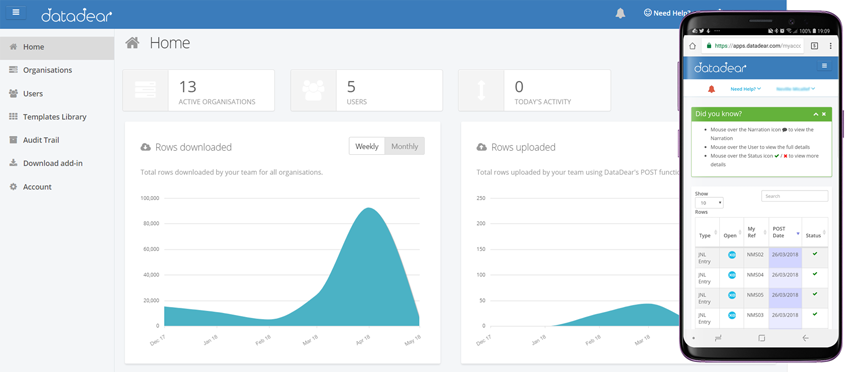Click Home icon in the sidebar
Image resolution: width=850 pixels, height=372 pixels.
pos(14,47)
